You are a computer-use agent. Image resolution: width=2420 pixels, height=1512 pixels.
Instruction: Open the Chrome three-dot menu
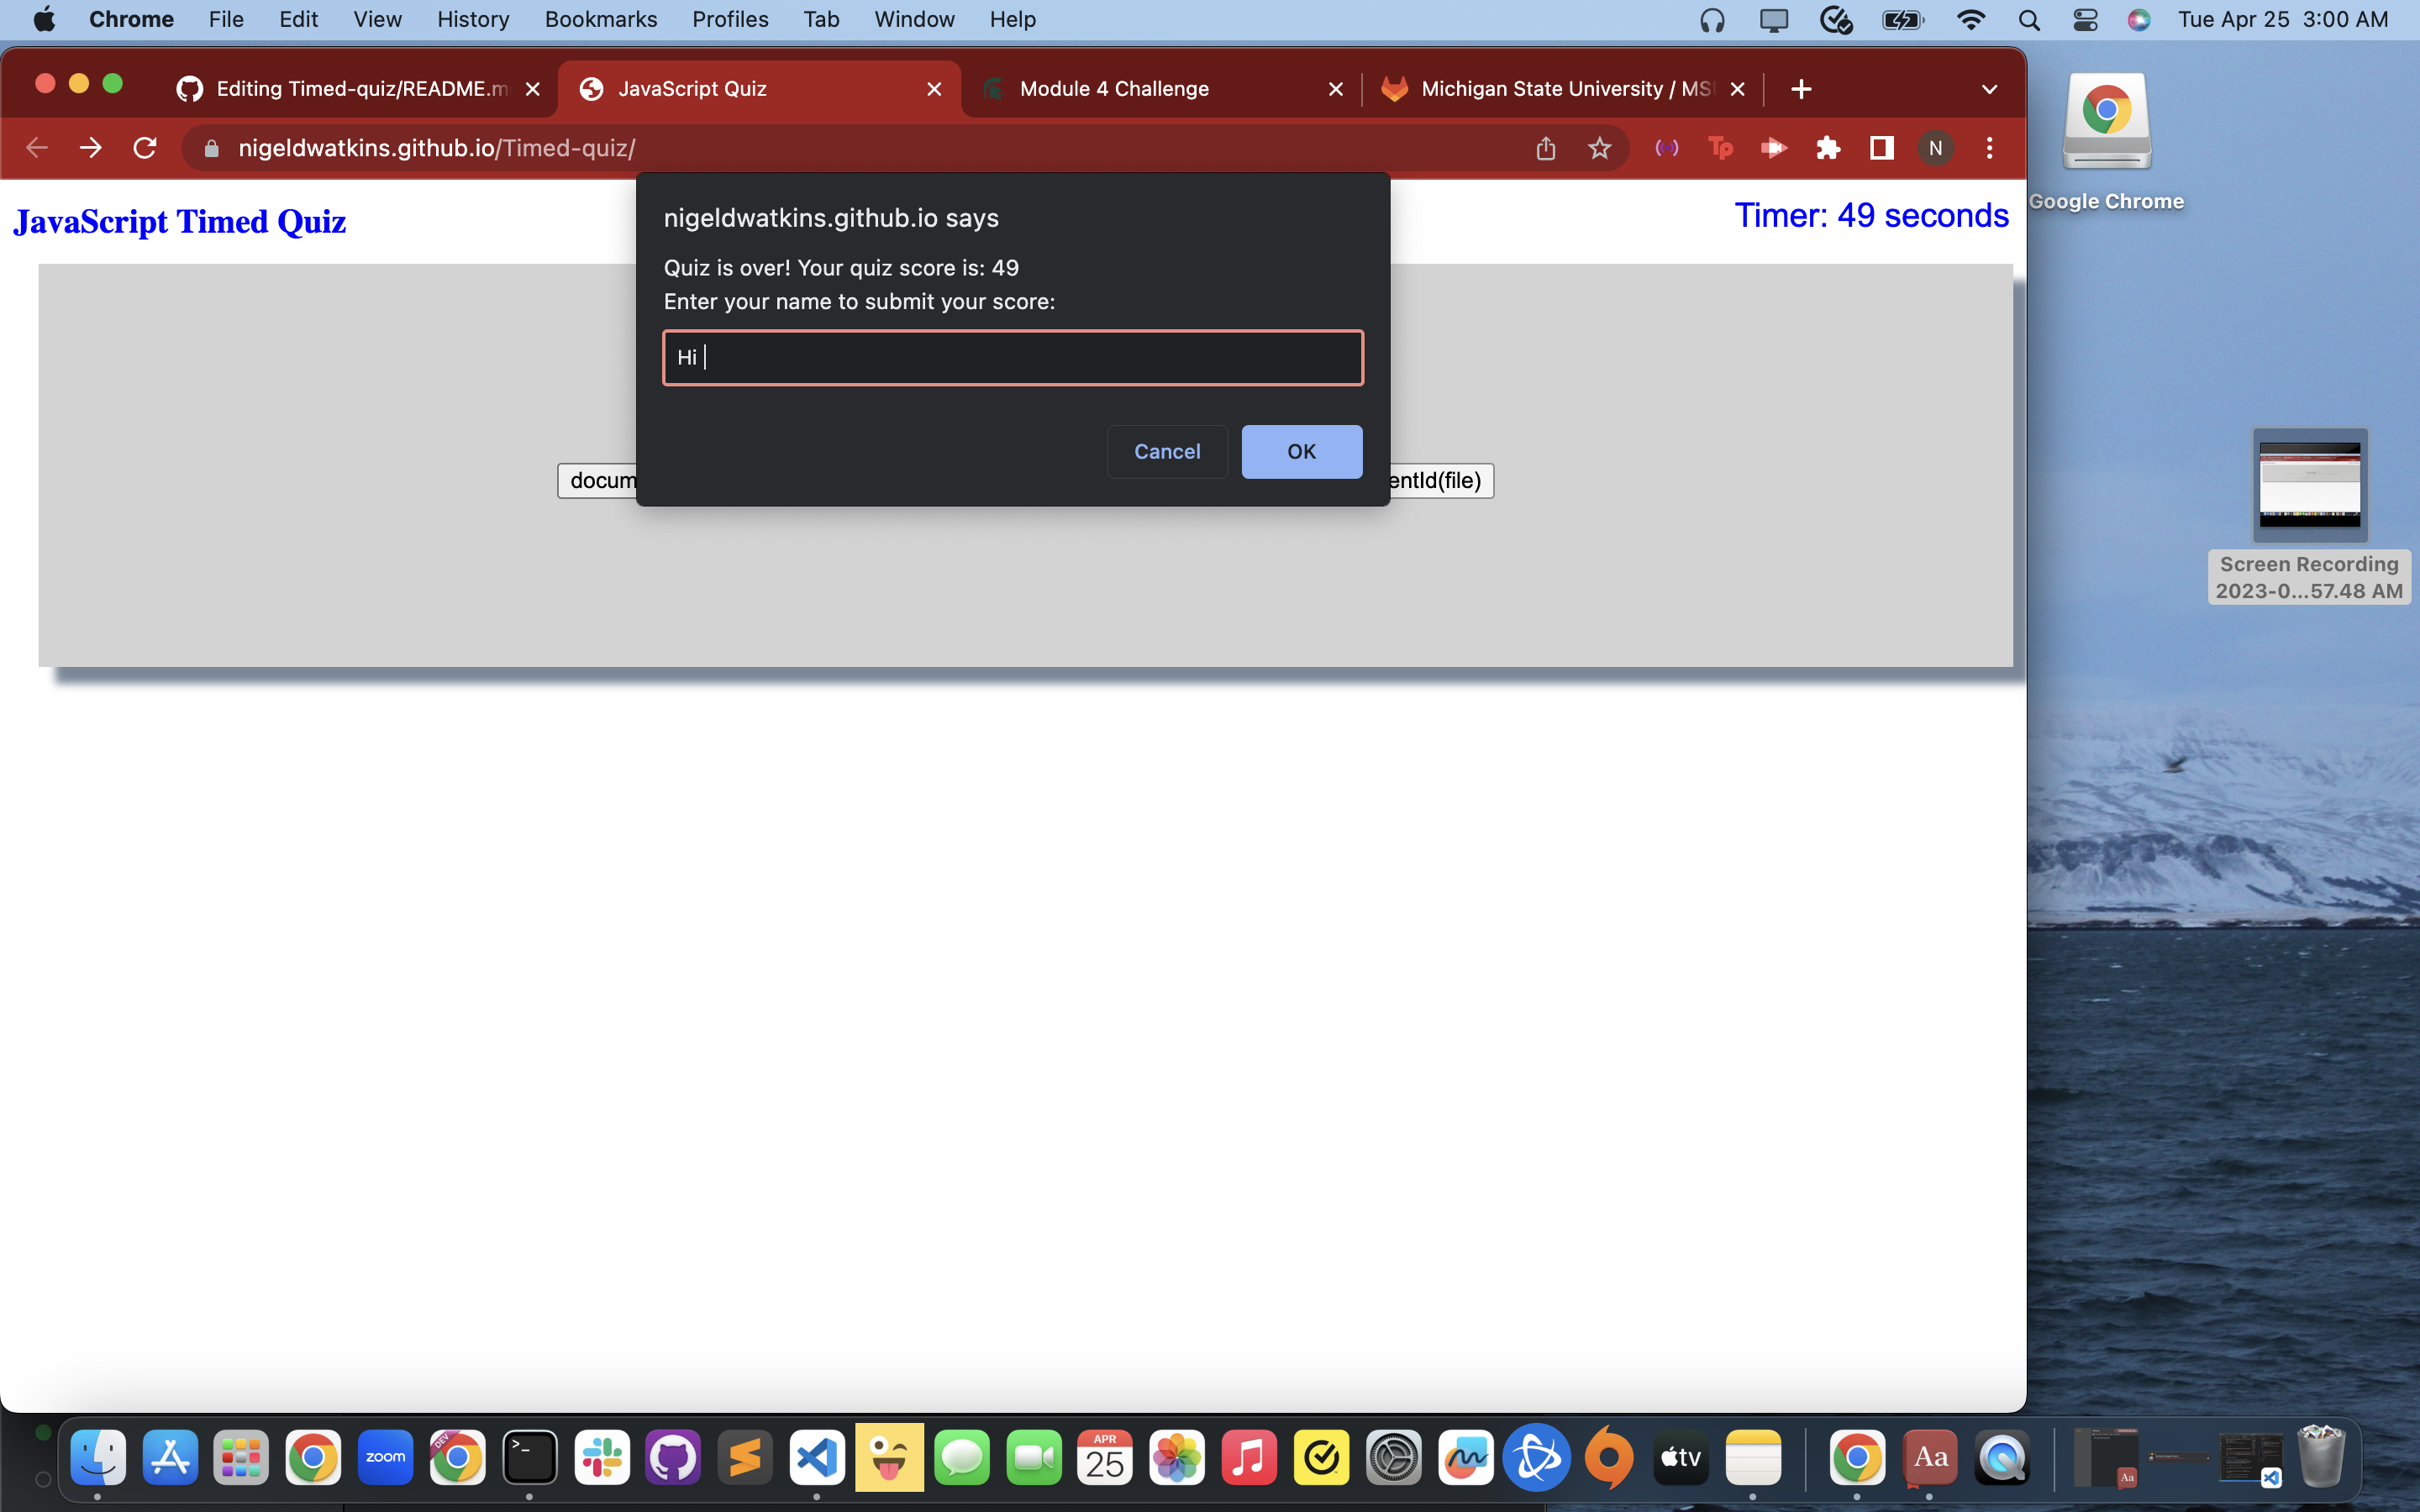pos(1989,148)
